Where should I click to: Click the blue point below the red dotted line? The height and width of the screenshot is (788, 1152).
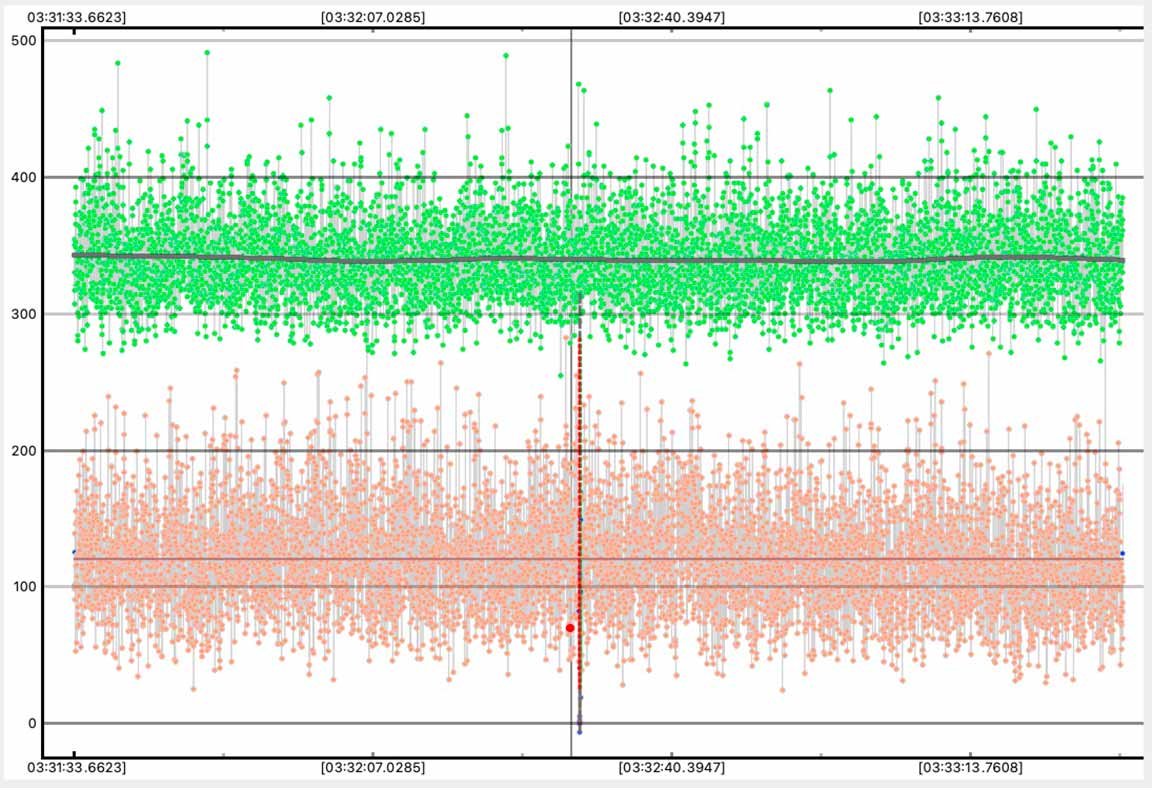coord(579,732)
